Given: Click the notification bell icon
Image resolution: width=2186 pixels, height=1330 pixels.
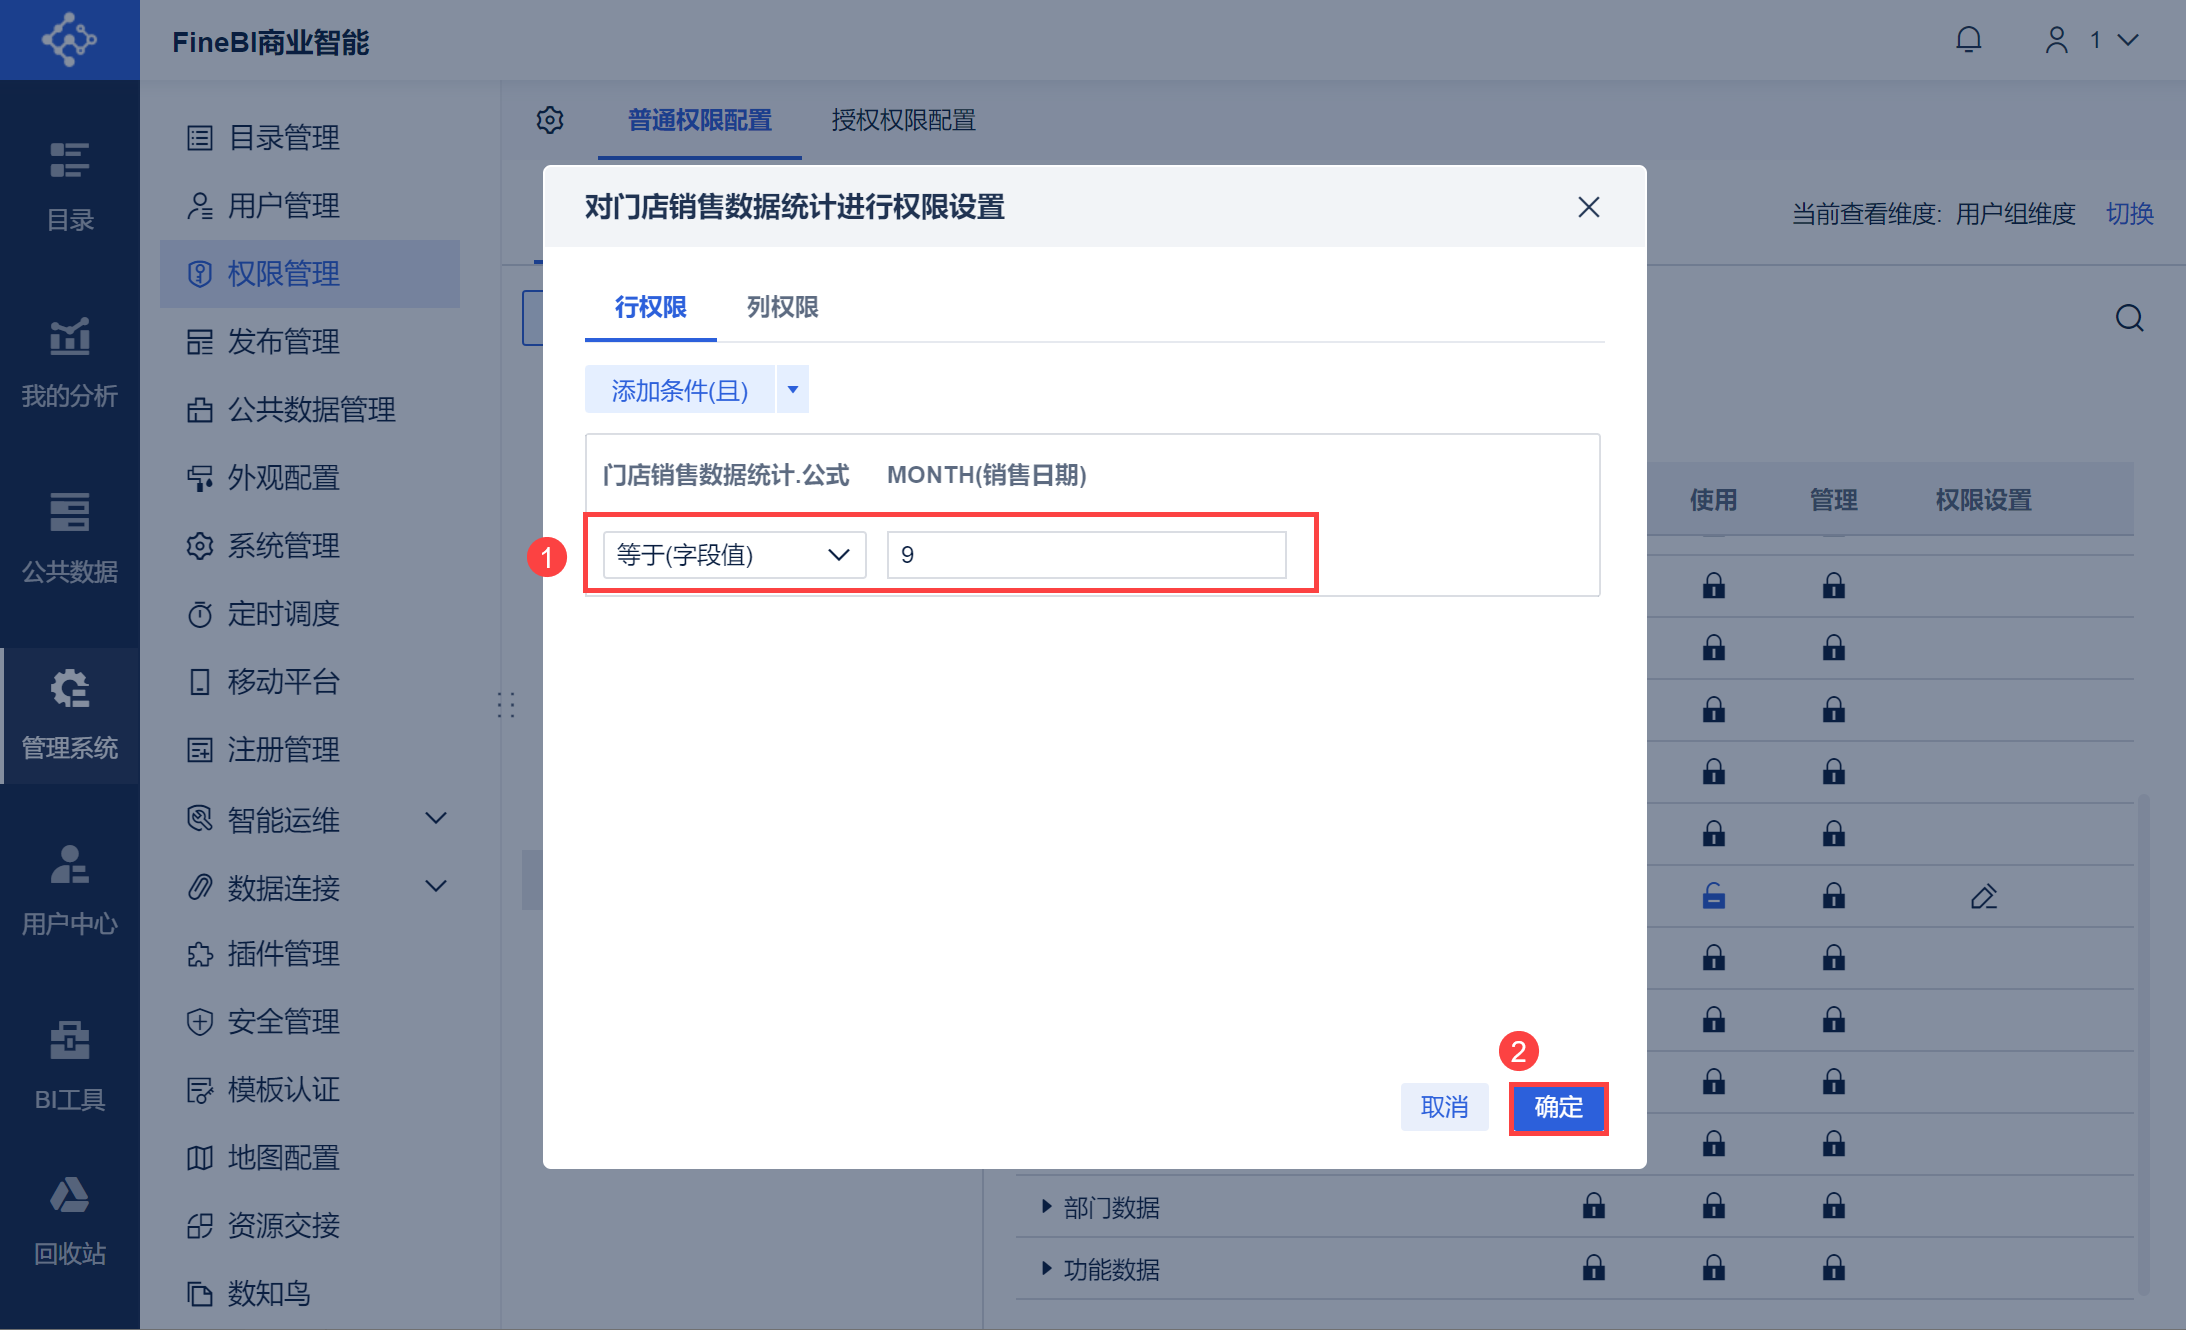Looking at the screenshot, I should point(1968,40).
